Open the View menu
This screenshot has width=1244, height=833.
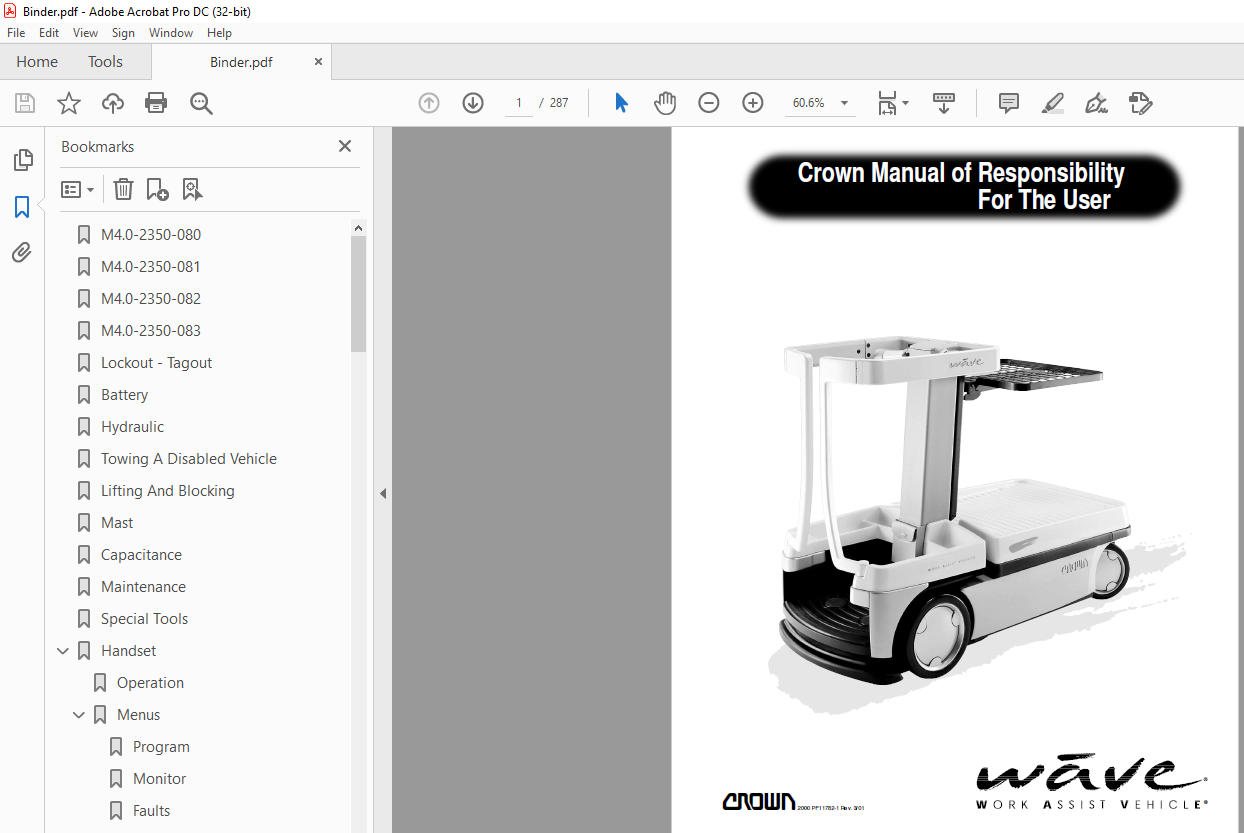pos(86,33)
